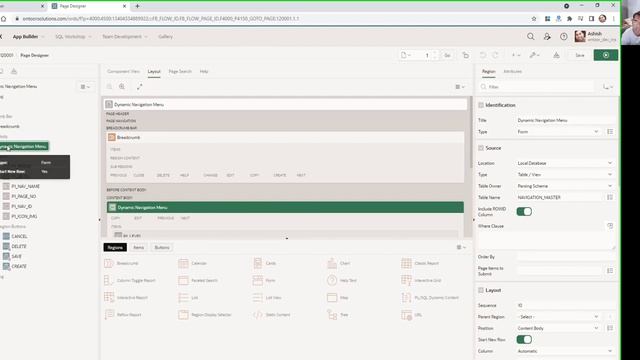This screenshot has width=640, height=360.
Task: Add Map region from the gallery
Action: [338, 298]
